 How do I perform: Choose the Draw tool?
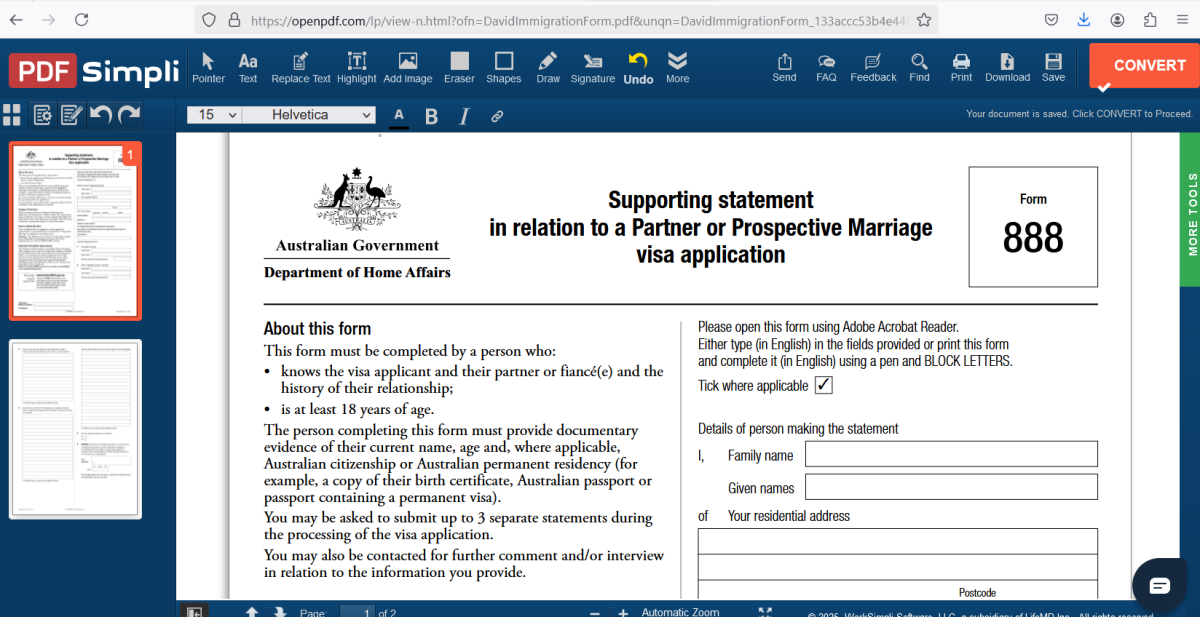(x=547, y=67)
